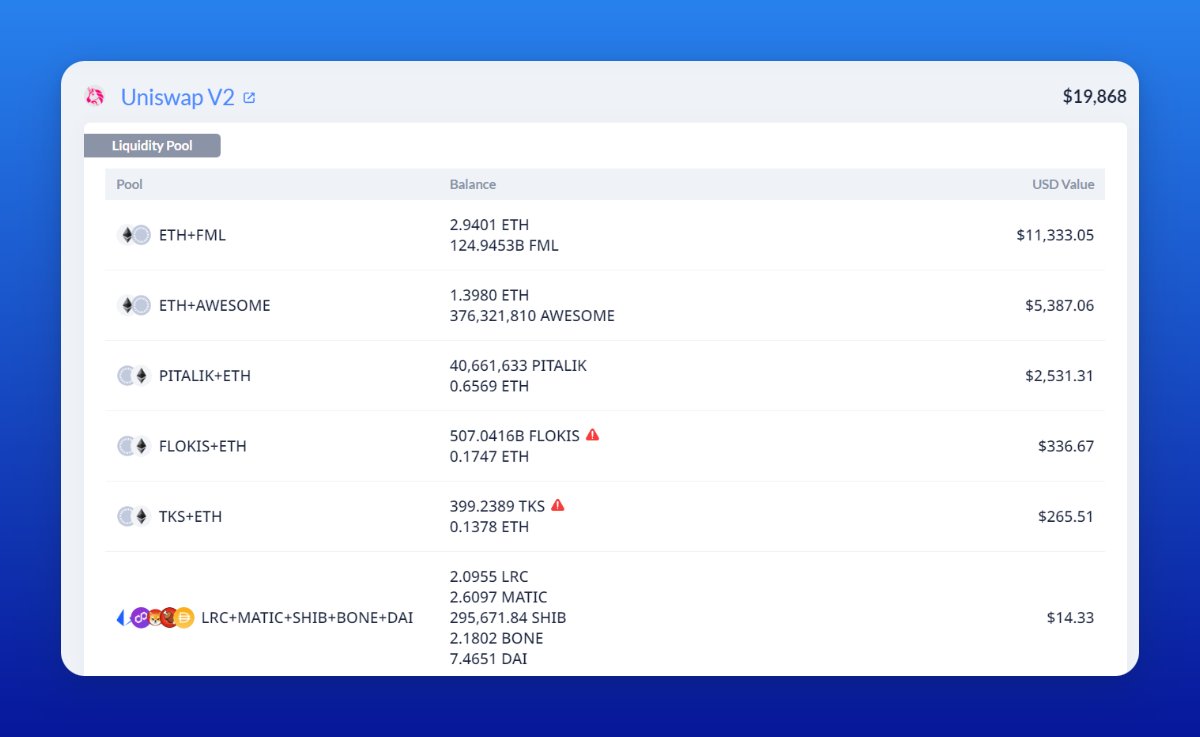Click the Balance column header

473,184
